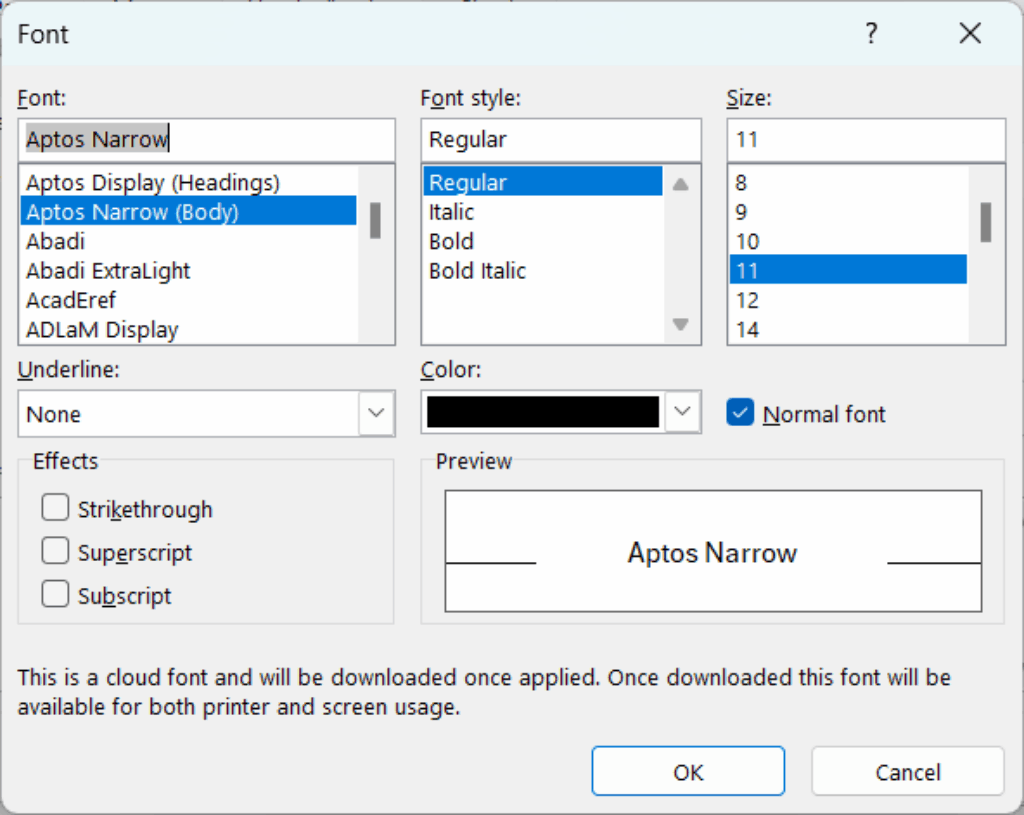Screen dimensions: 1024x815
Task: Choose Bold Italic style
Action: click(477, 270)
